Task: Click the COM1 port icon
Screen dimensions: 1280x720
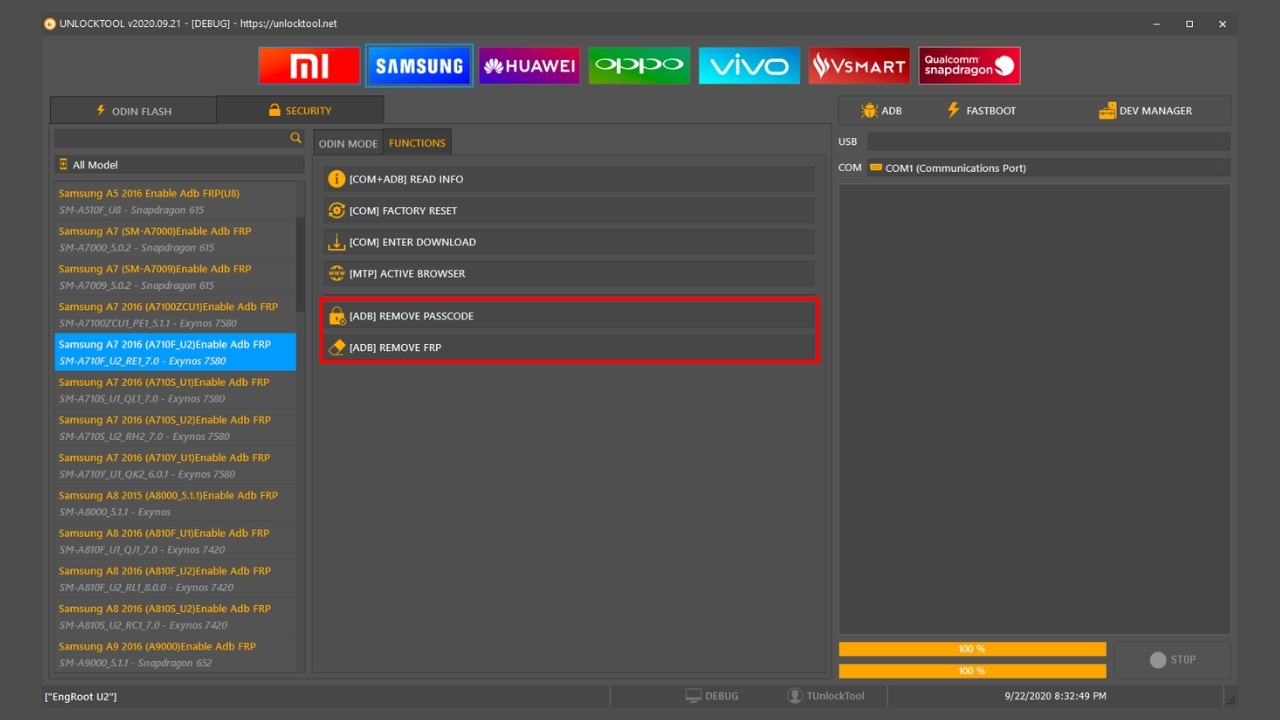Action: tap(876, 167)
